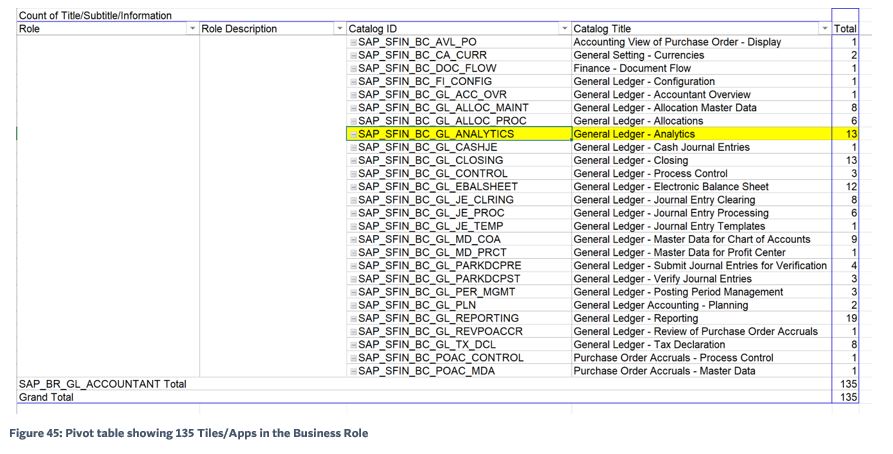Click 'Accounting View of Purchase Order - Display' cell
This screenshot has width=893, height=454.
coord(702,42)
